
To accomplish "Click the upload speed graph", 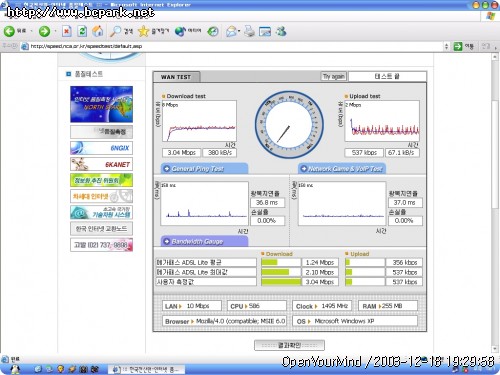I will (382, 121).
